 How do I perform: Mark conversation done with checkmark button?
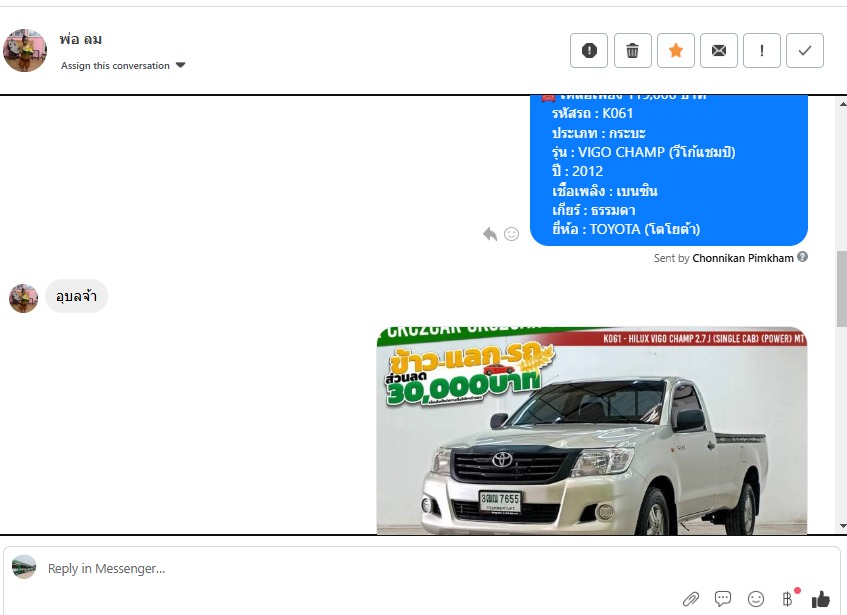[805, 50]
